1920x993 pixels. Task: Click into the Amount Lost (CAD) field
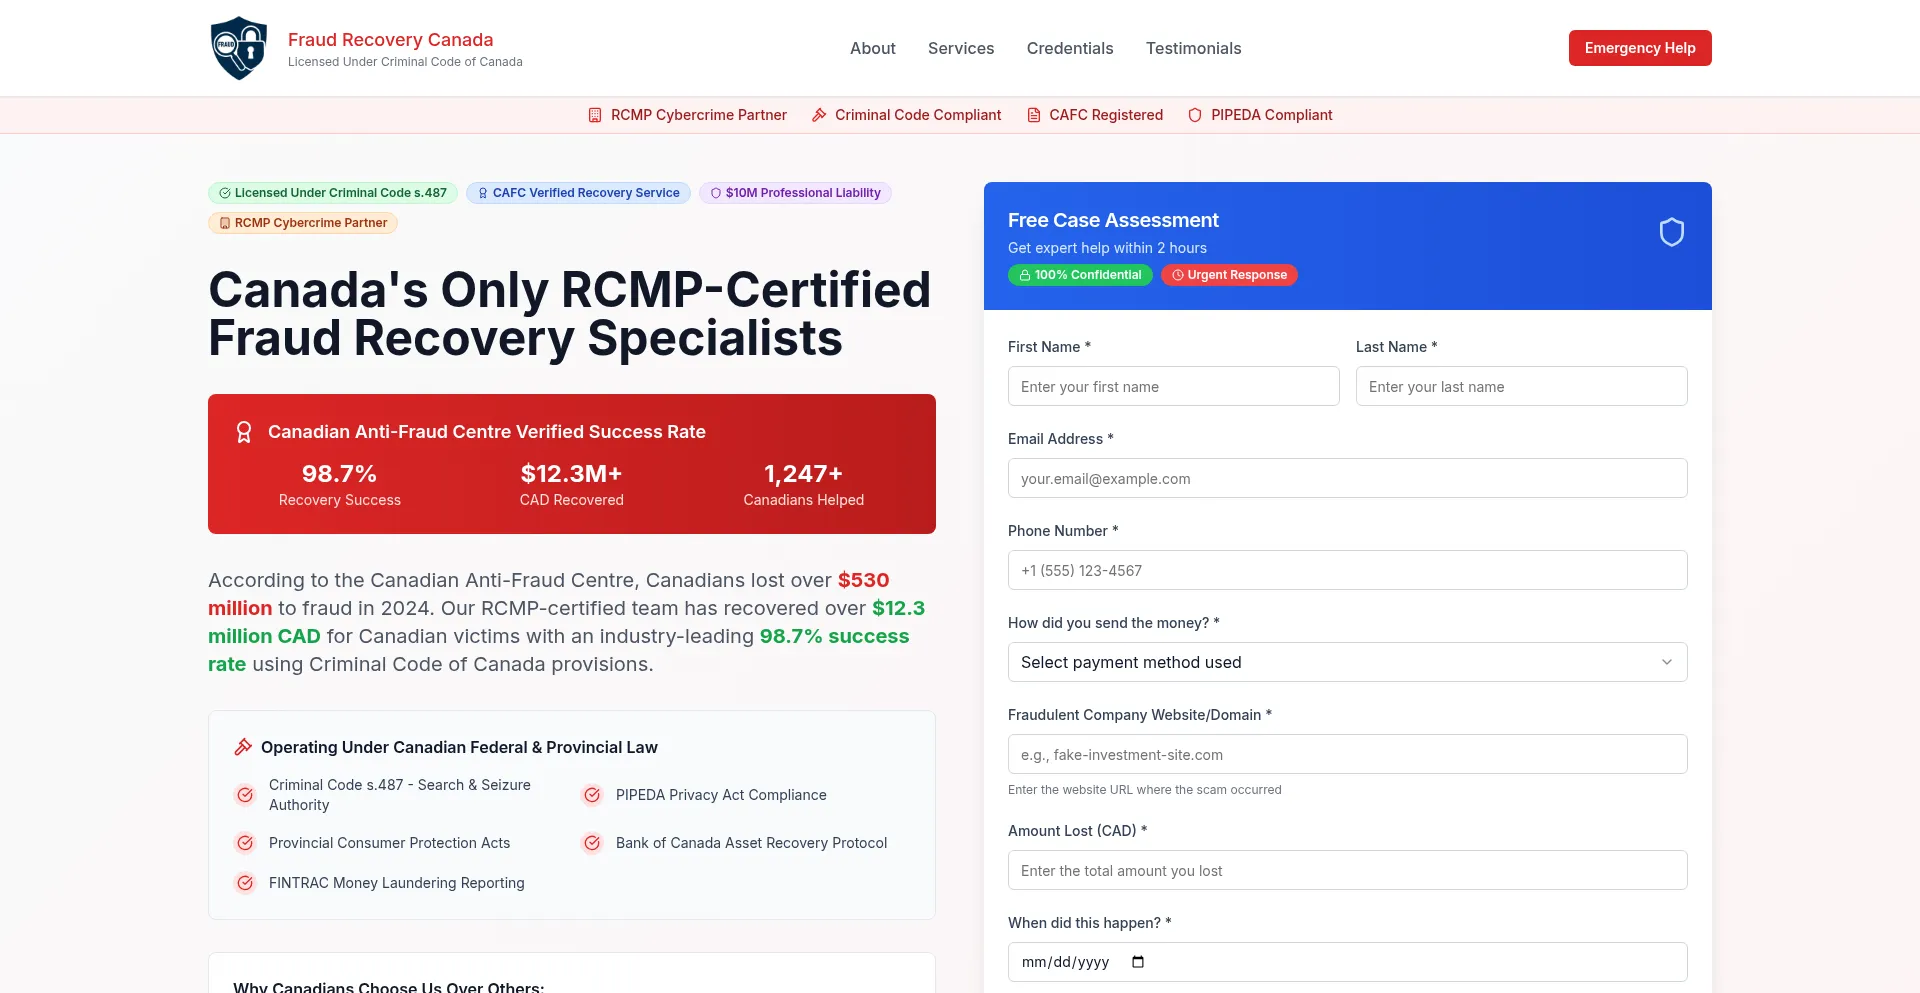(x=1347, y=870)
